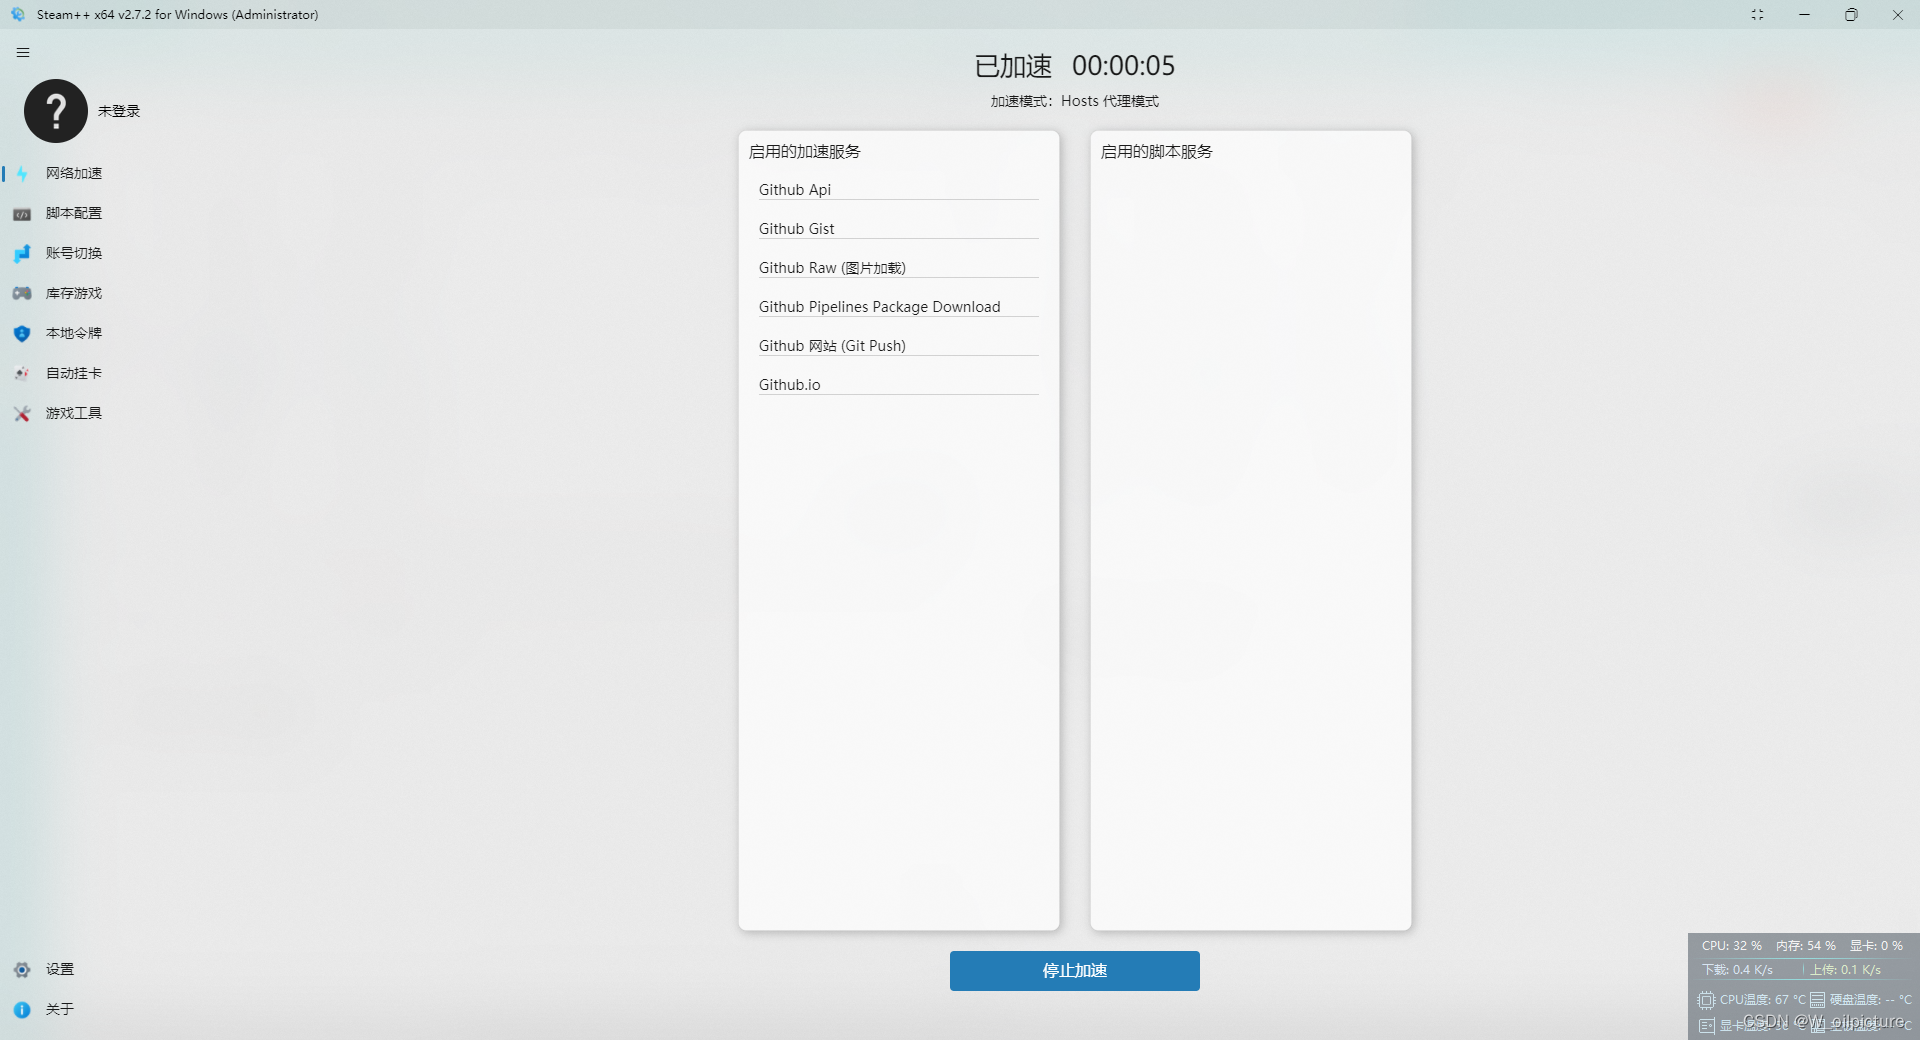Click the gear 设置 icon
The image size is (1920, 1040).
[x=22, y=970]
